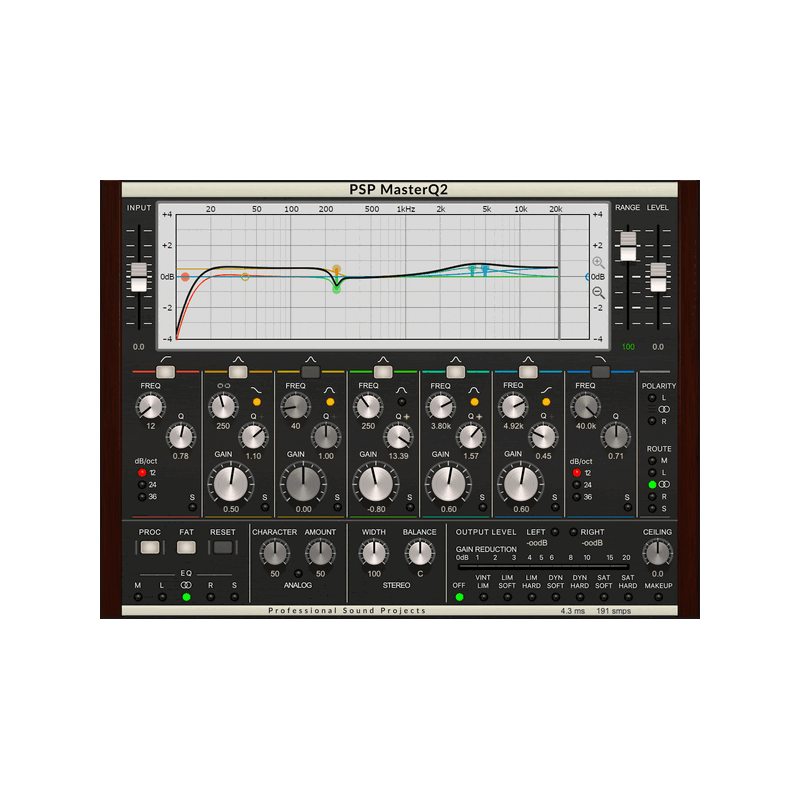800x800 pixels.
Task: Toggle the green band enable button
Action: [383, 371]
